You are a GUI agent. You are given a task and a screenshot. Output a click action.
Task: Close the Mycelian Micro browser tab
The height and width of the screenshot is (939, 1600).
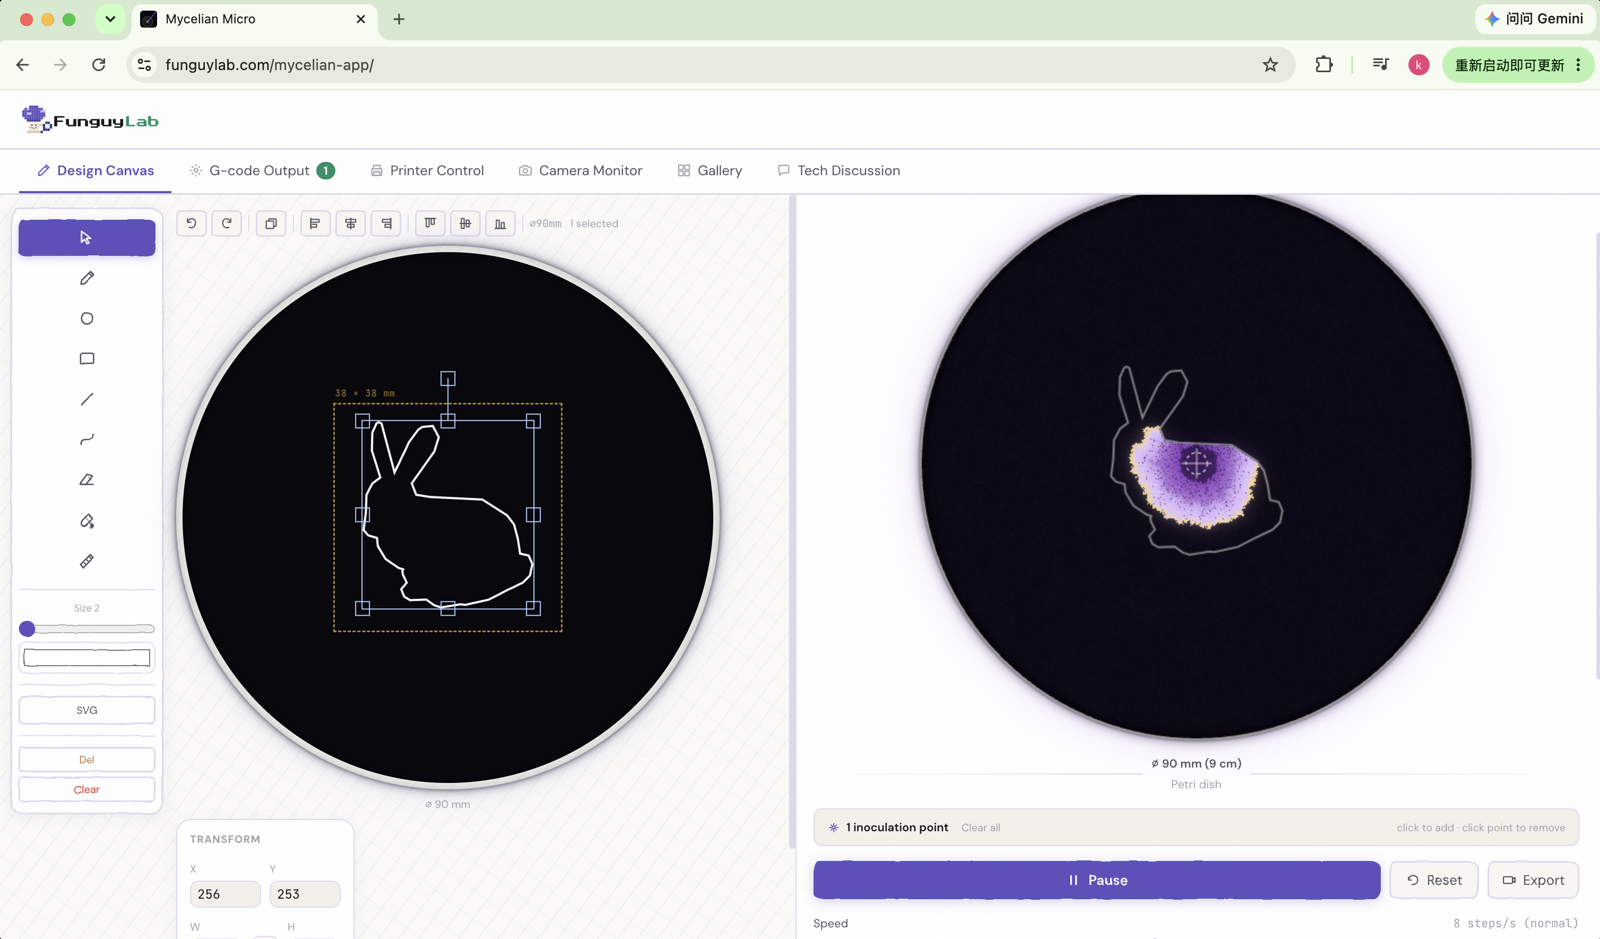(361, 19)
